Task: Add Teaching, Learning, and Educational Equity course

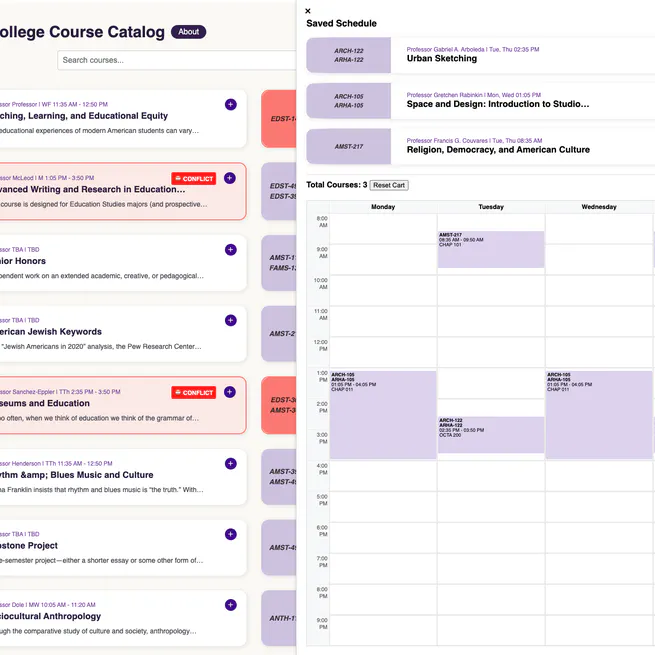Action: pyautogui.click(x=230, y=104)
